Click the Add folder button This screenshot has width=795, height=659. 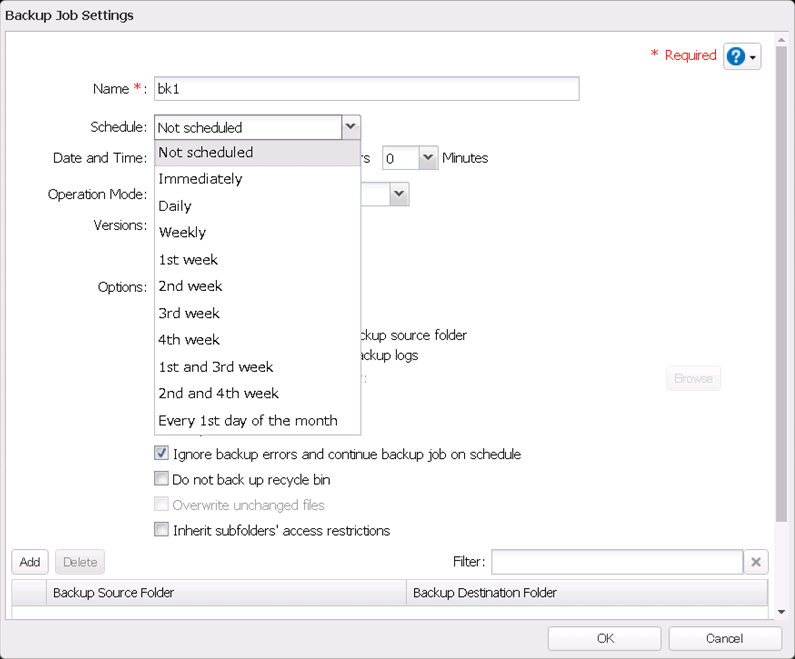pos(30,562)
